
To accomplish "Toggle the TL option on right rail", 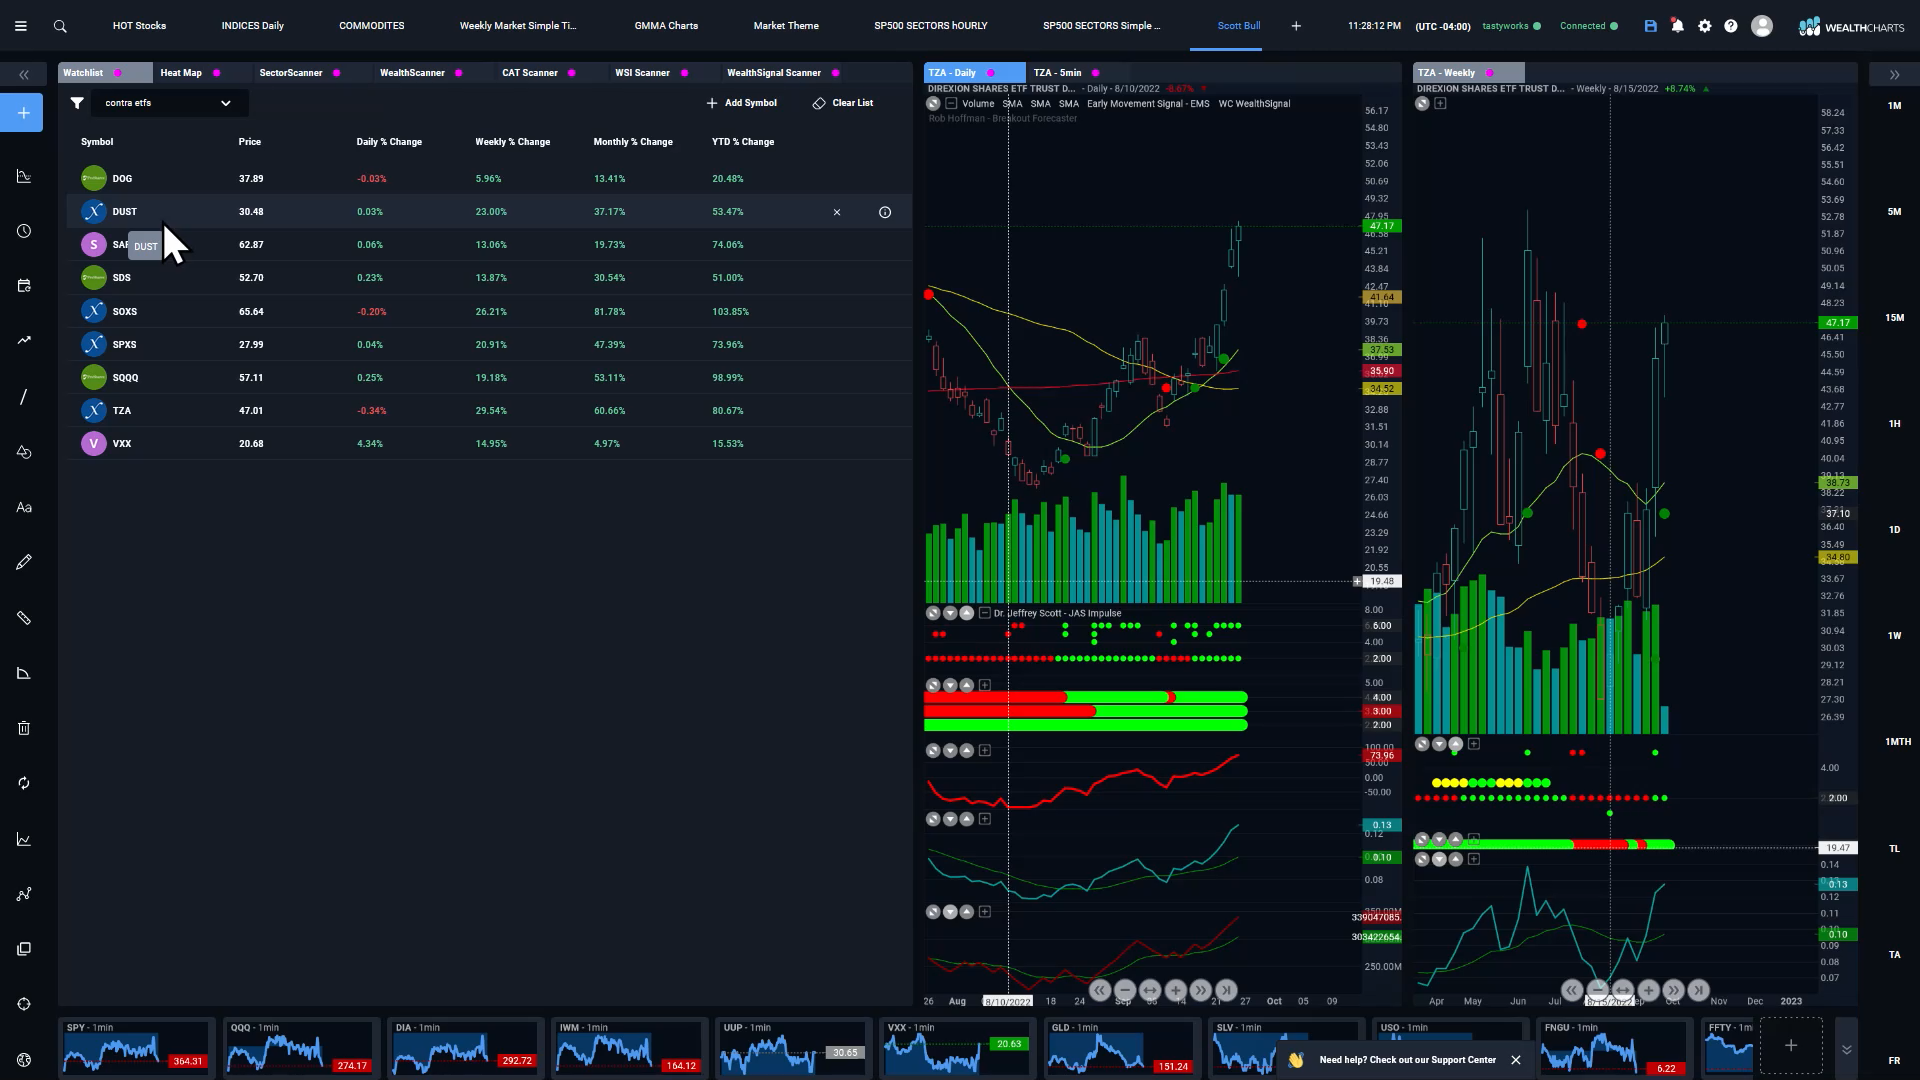I will 1894,848.
